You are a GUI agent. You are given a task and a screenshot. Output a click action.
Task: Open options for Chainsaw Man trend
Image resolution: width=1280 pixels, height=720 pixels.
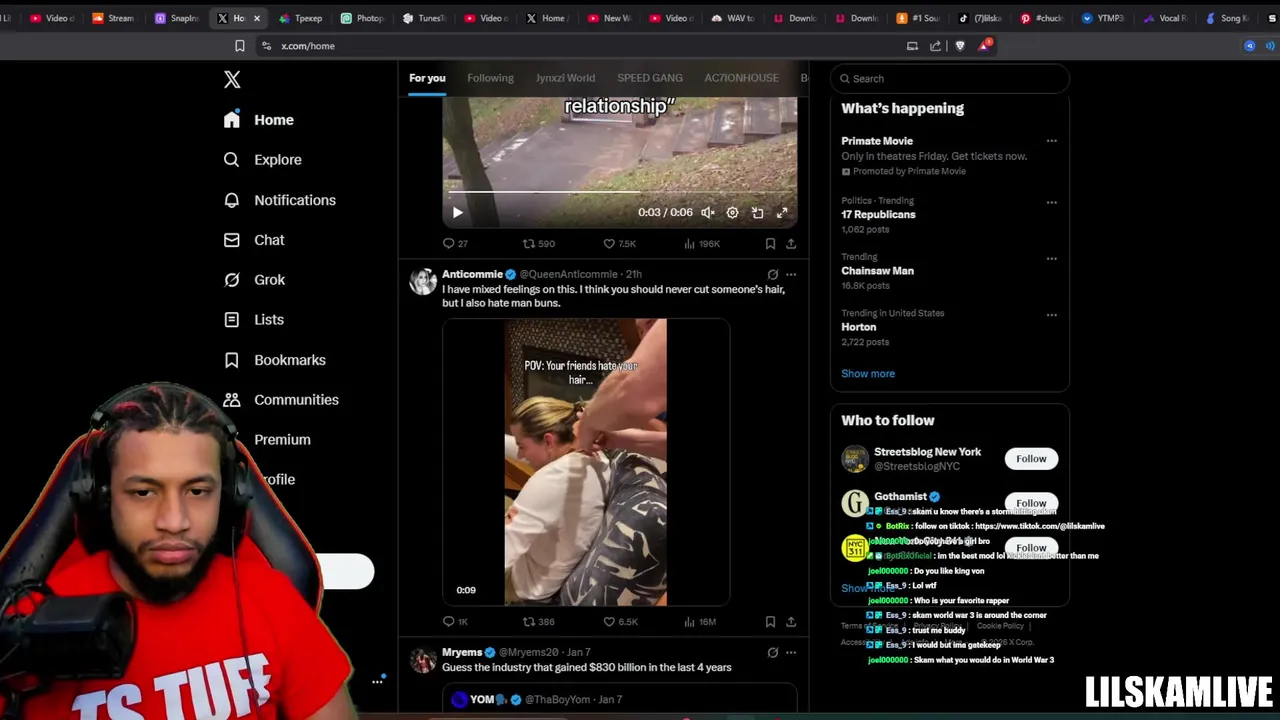(1051, 258)
